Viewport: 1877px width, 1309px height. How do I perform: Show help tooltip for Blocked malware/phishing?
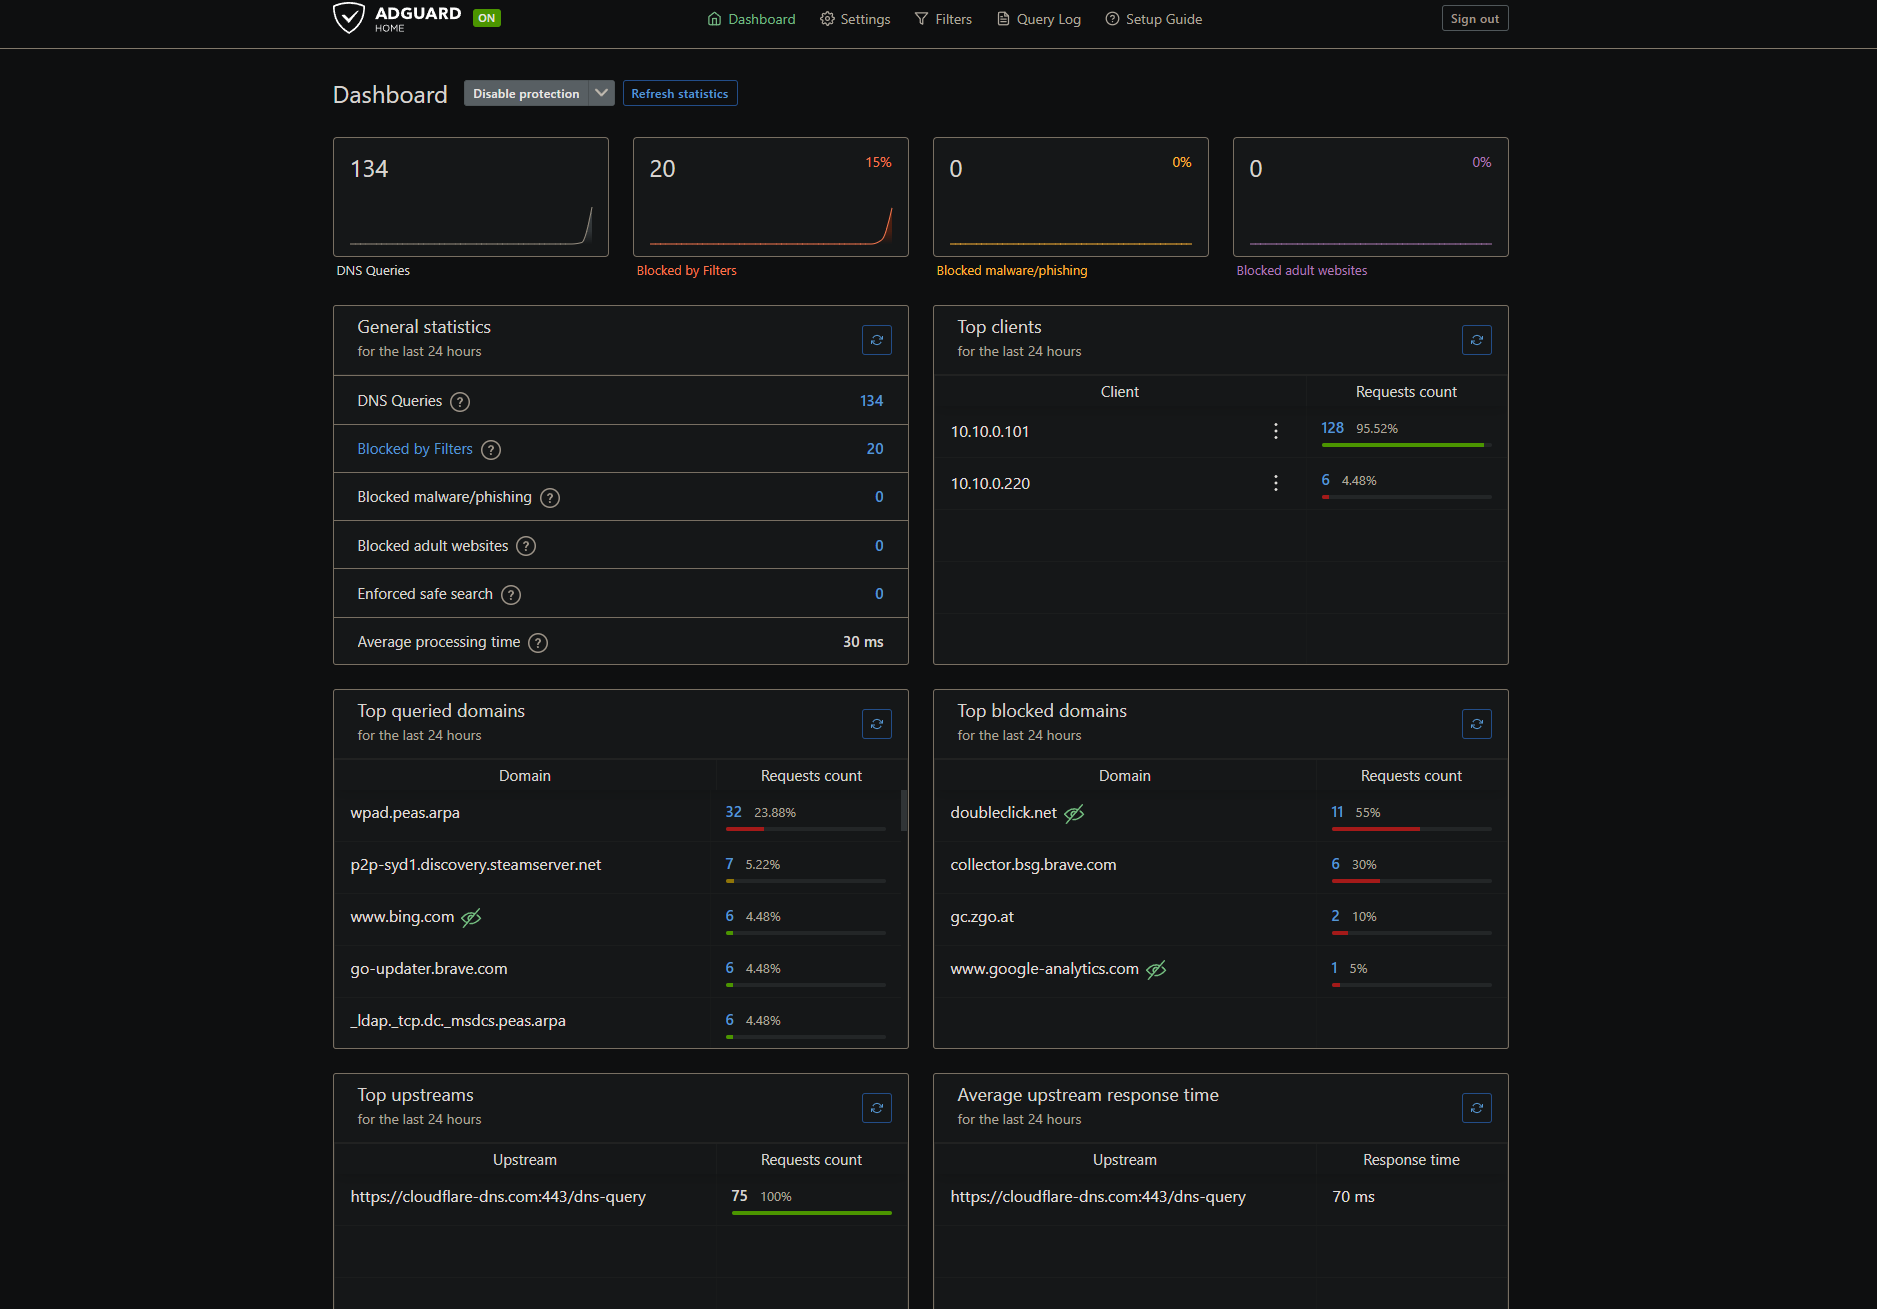550,498
